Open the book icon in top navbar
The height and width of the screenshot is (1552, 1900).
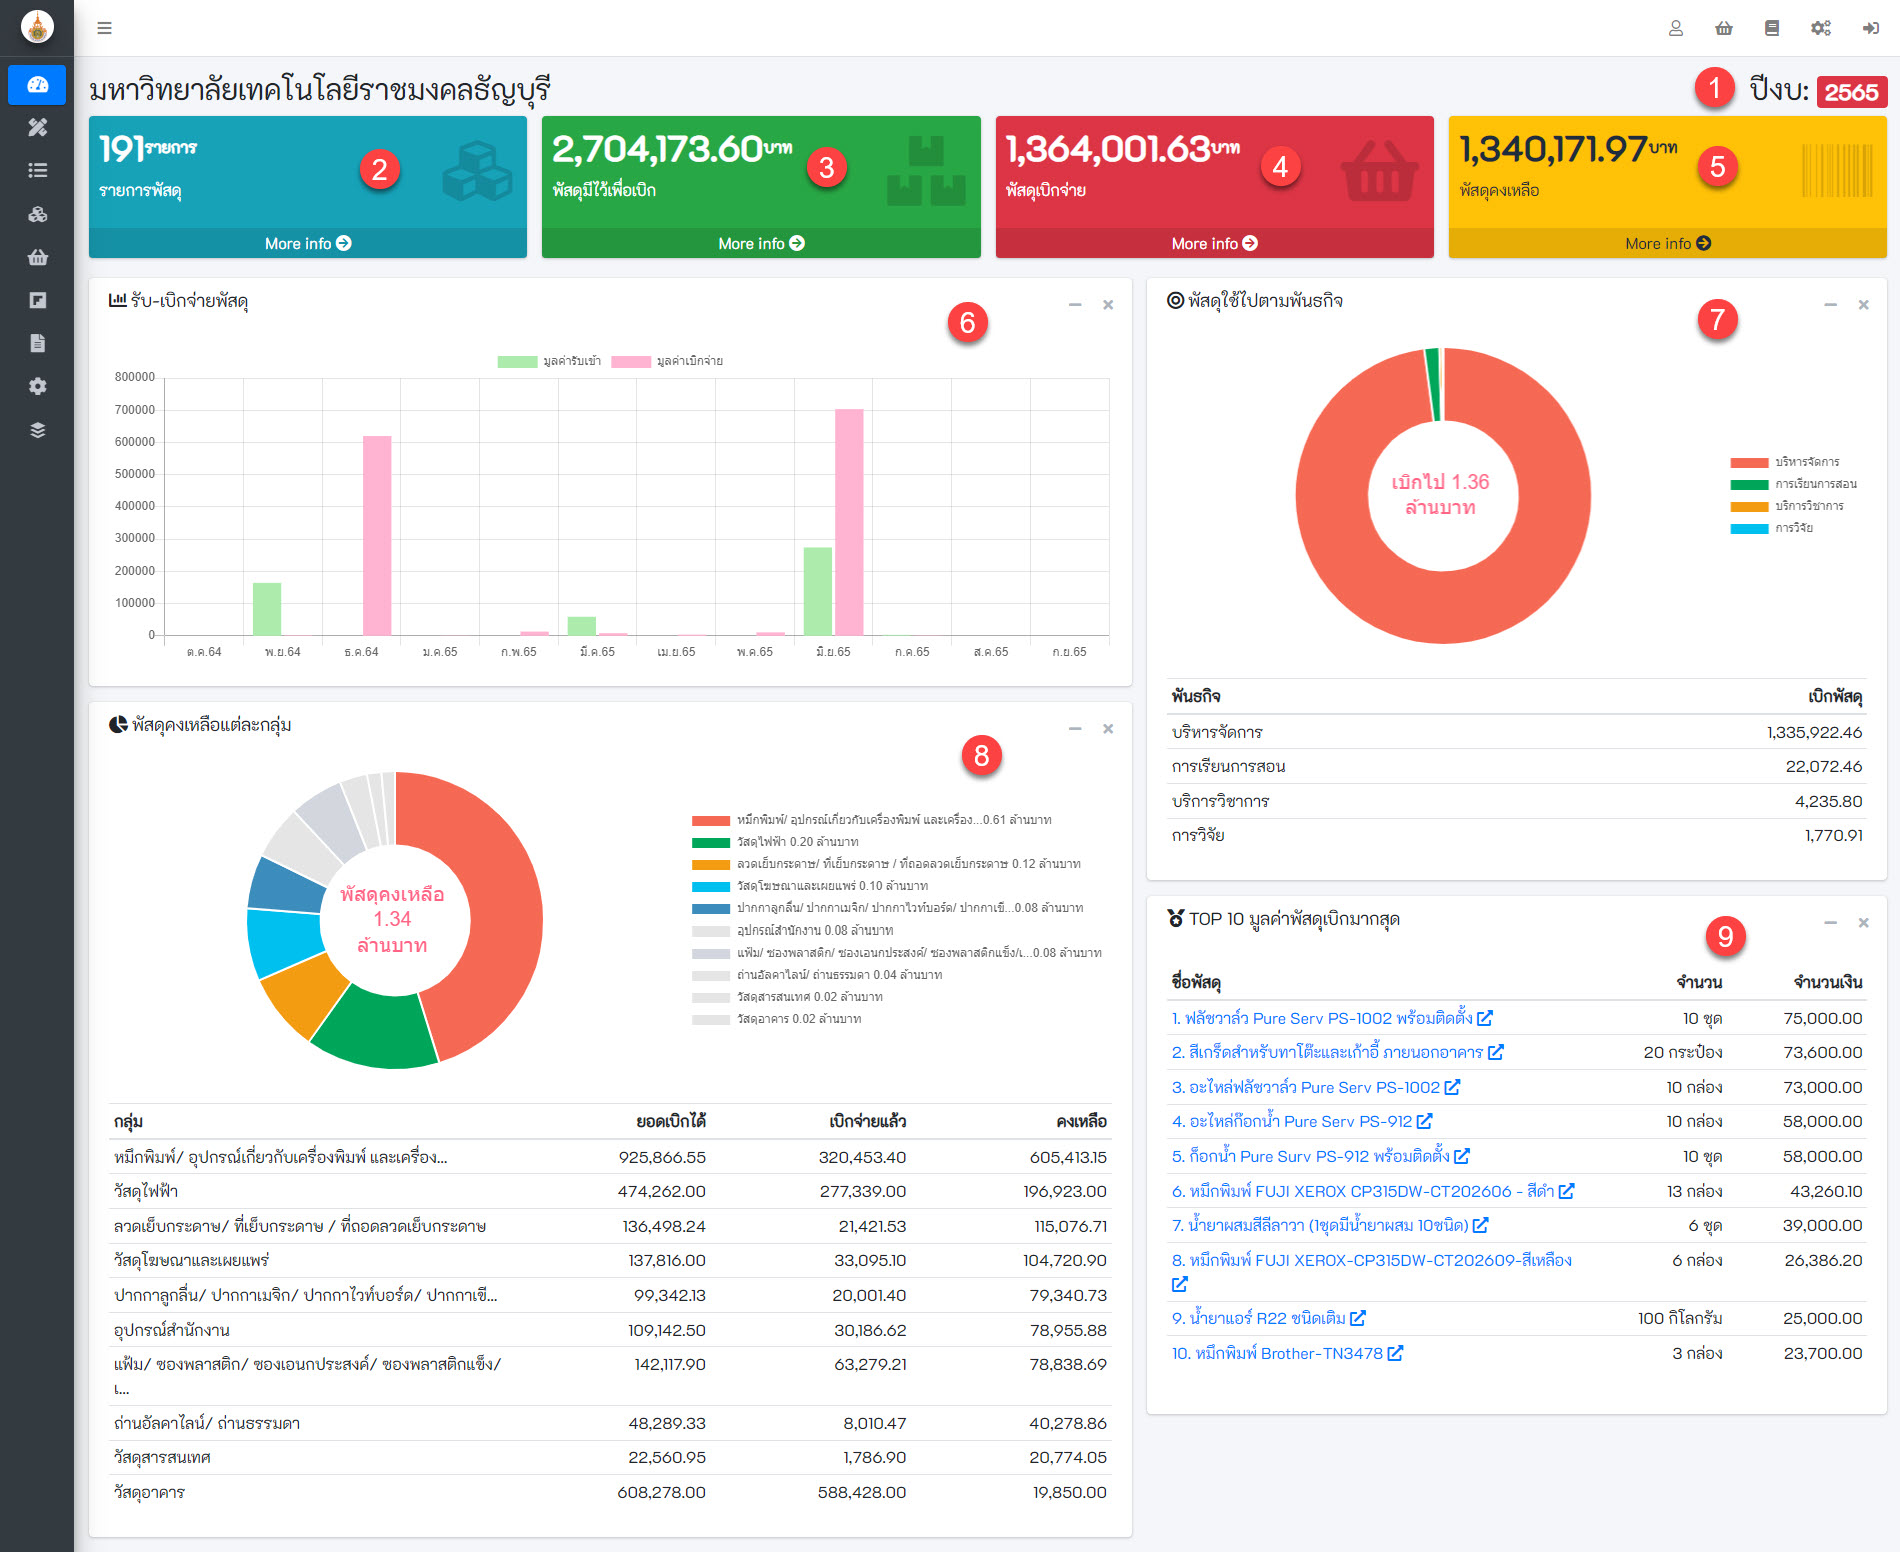pos(1771,28)
